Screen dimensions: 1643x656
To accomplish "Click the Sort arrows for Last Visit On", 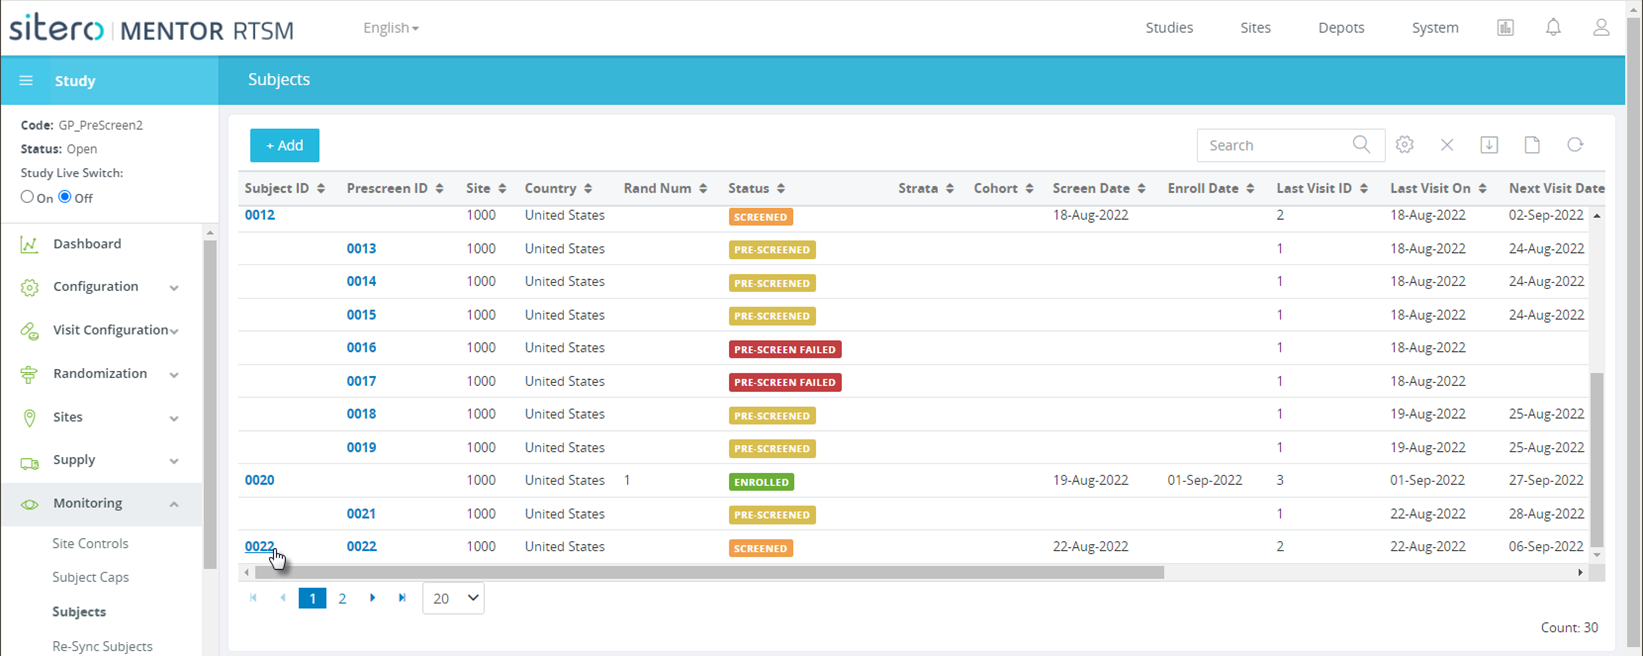I will (x=1483, y=189).
